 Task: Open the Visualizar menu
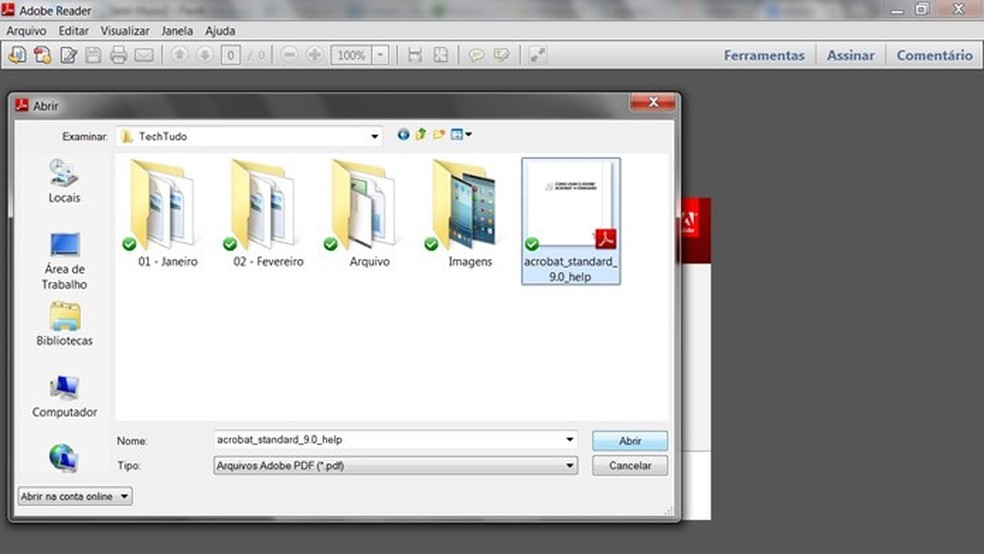pos(125,31)
